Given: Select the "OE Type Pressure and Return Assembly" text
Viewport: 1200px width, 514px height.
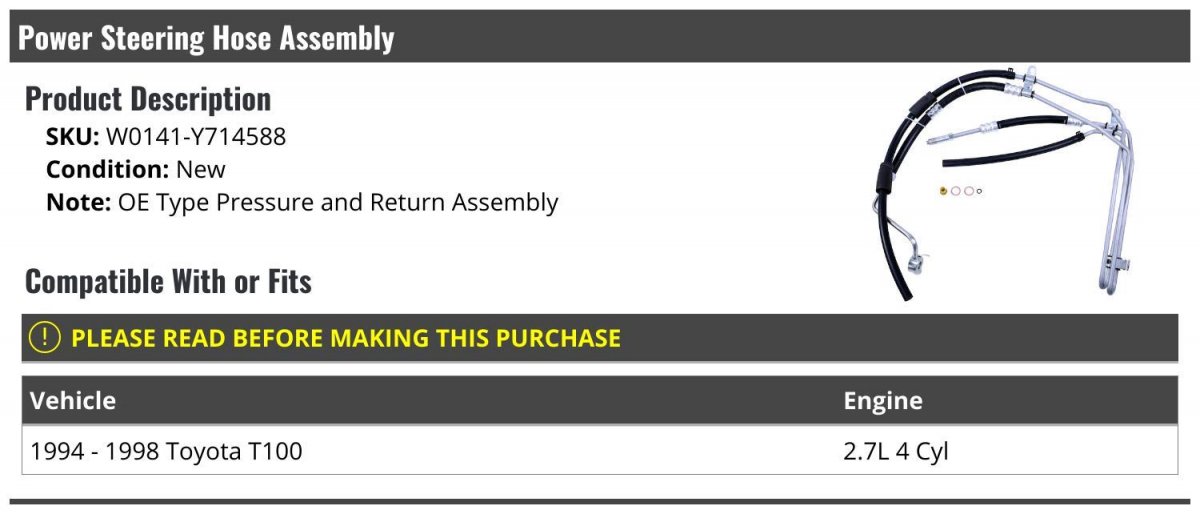Looking at the screenshot, I should [338, 202].
